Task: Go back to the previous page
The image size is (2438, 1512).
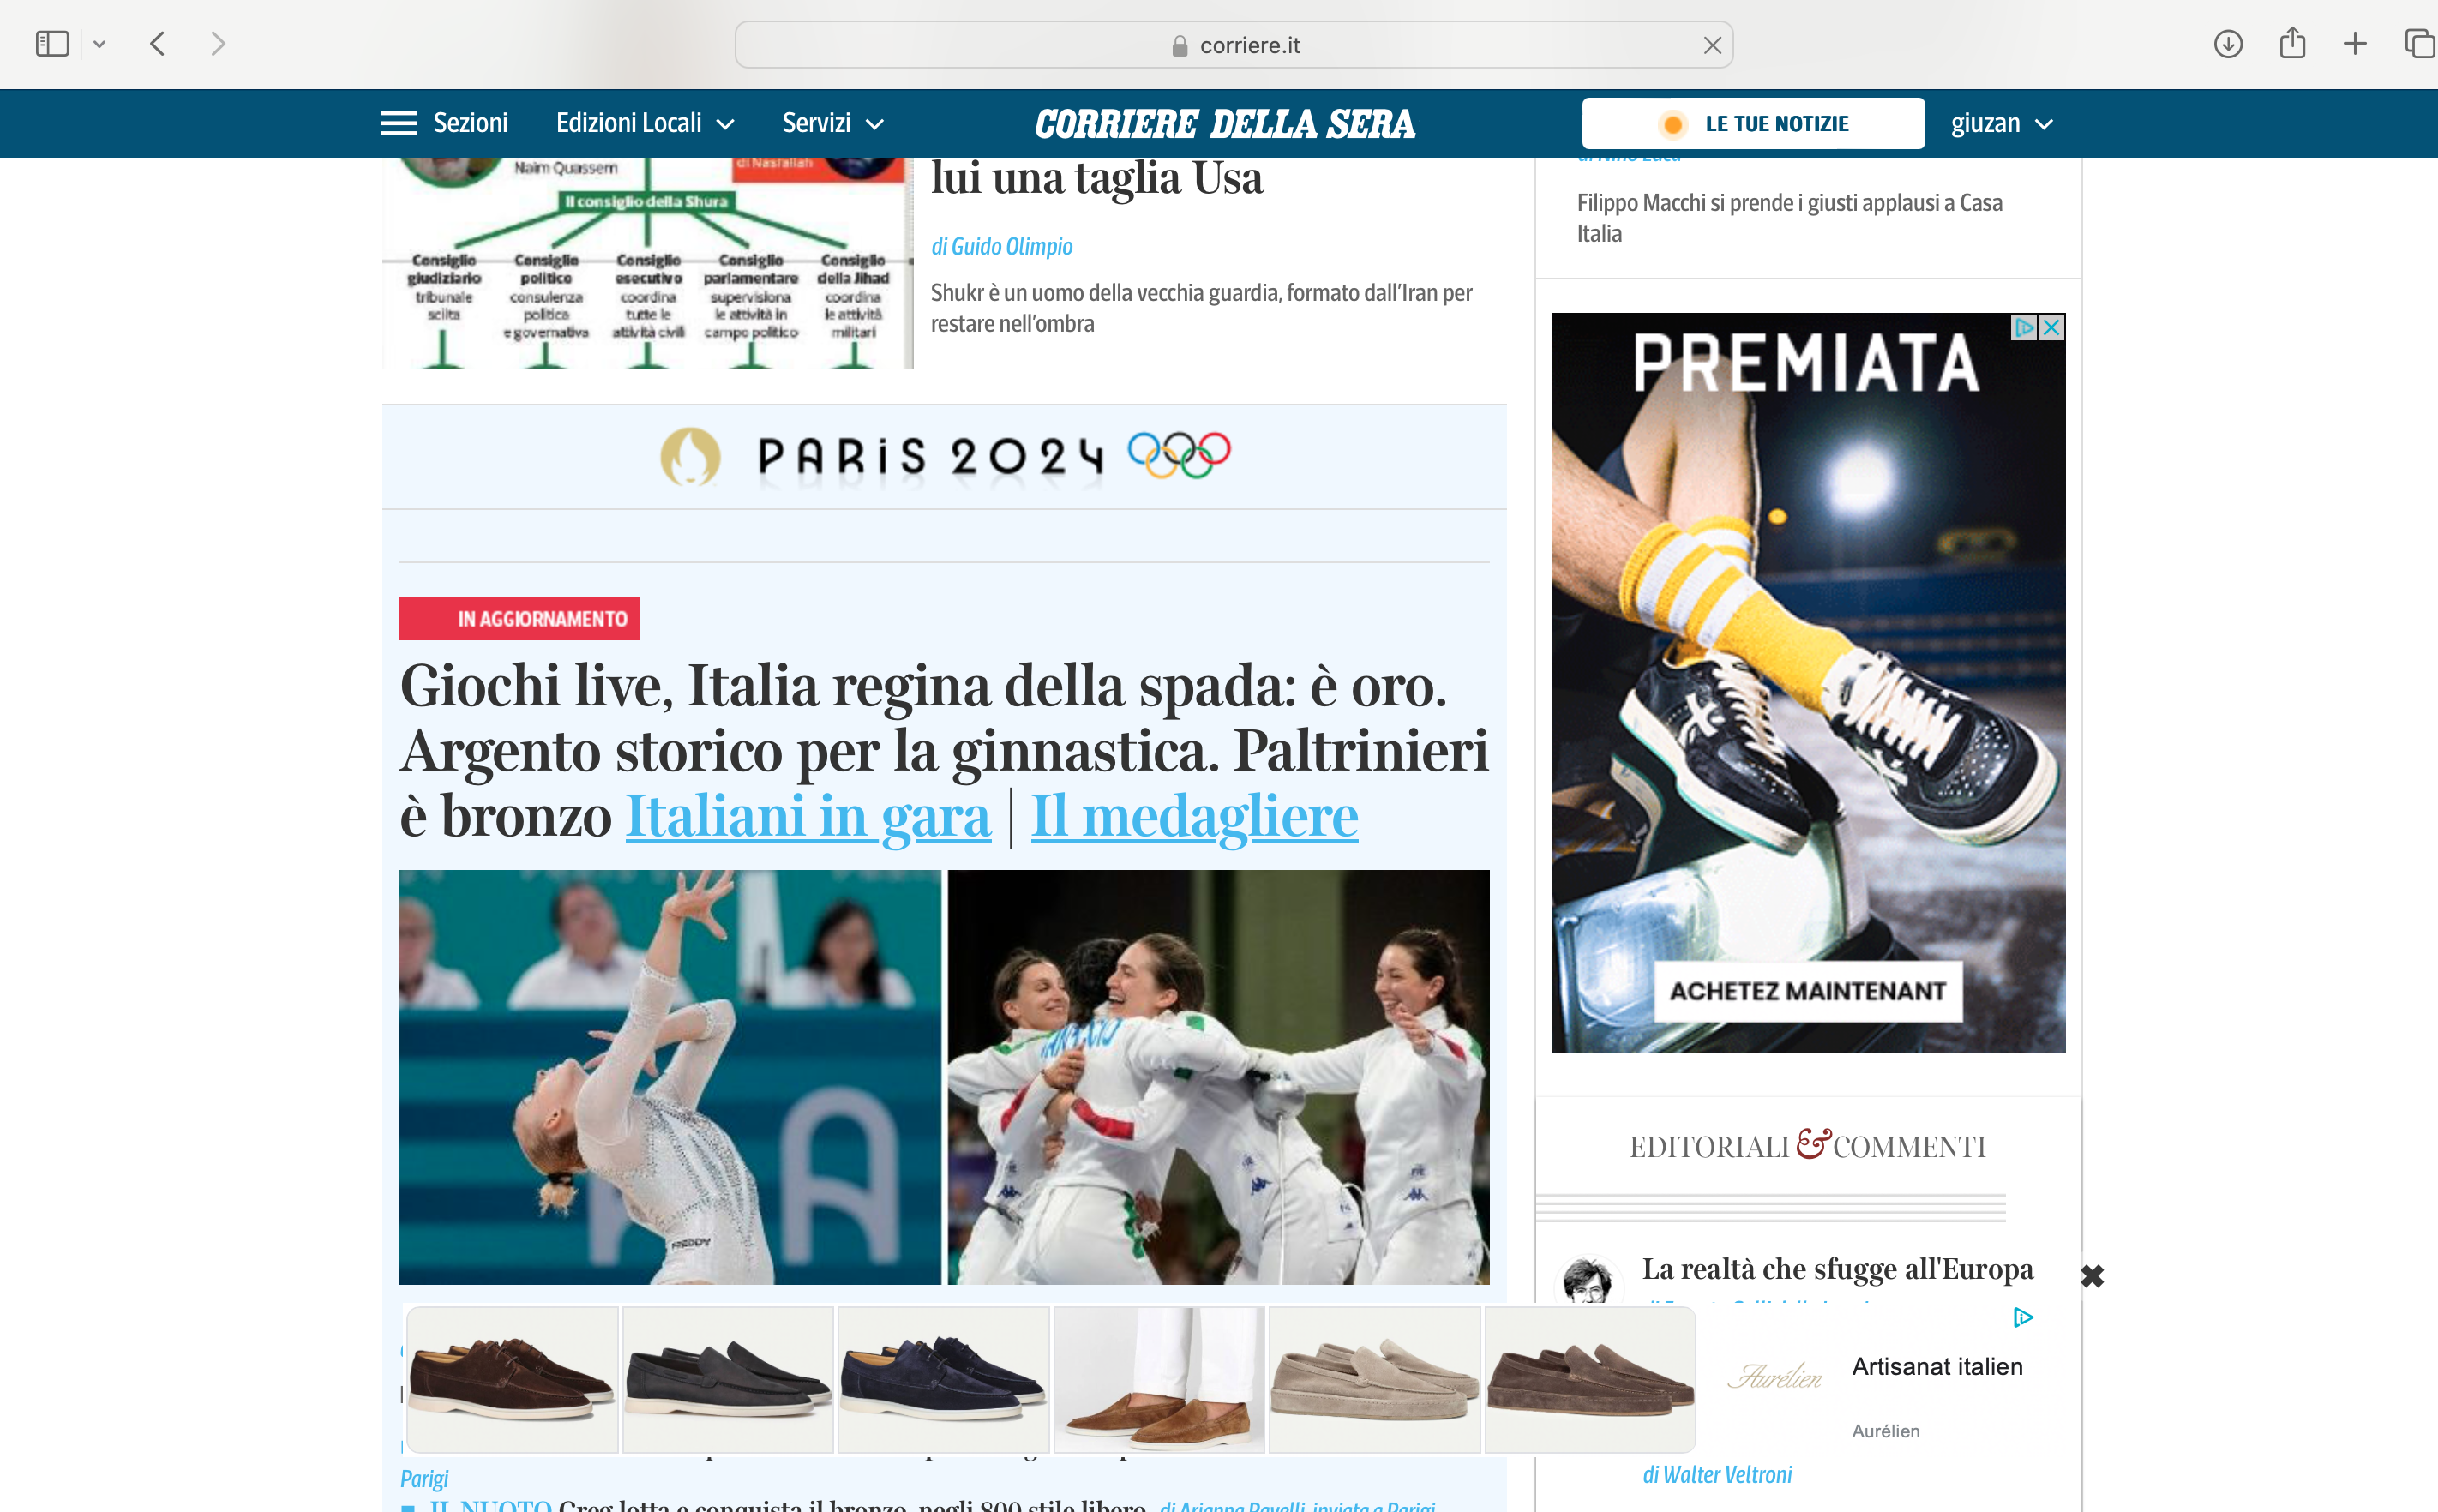Action: [x=157, y=44]
